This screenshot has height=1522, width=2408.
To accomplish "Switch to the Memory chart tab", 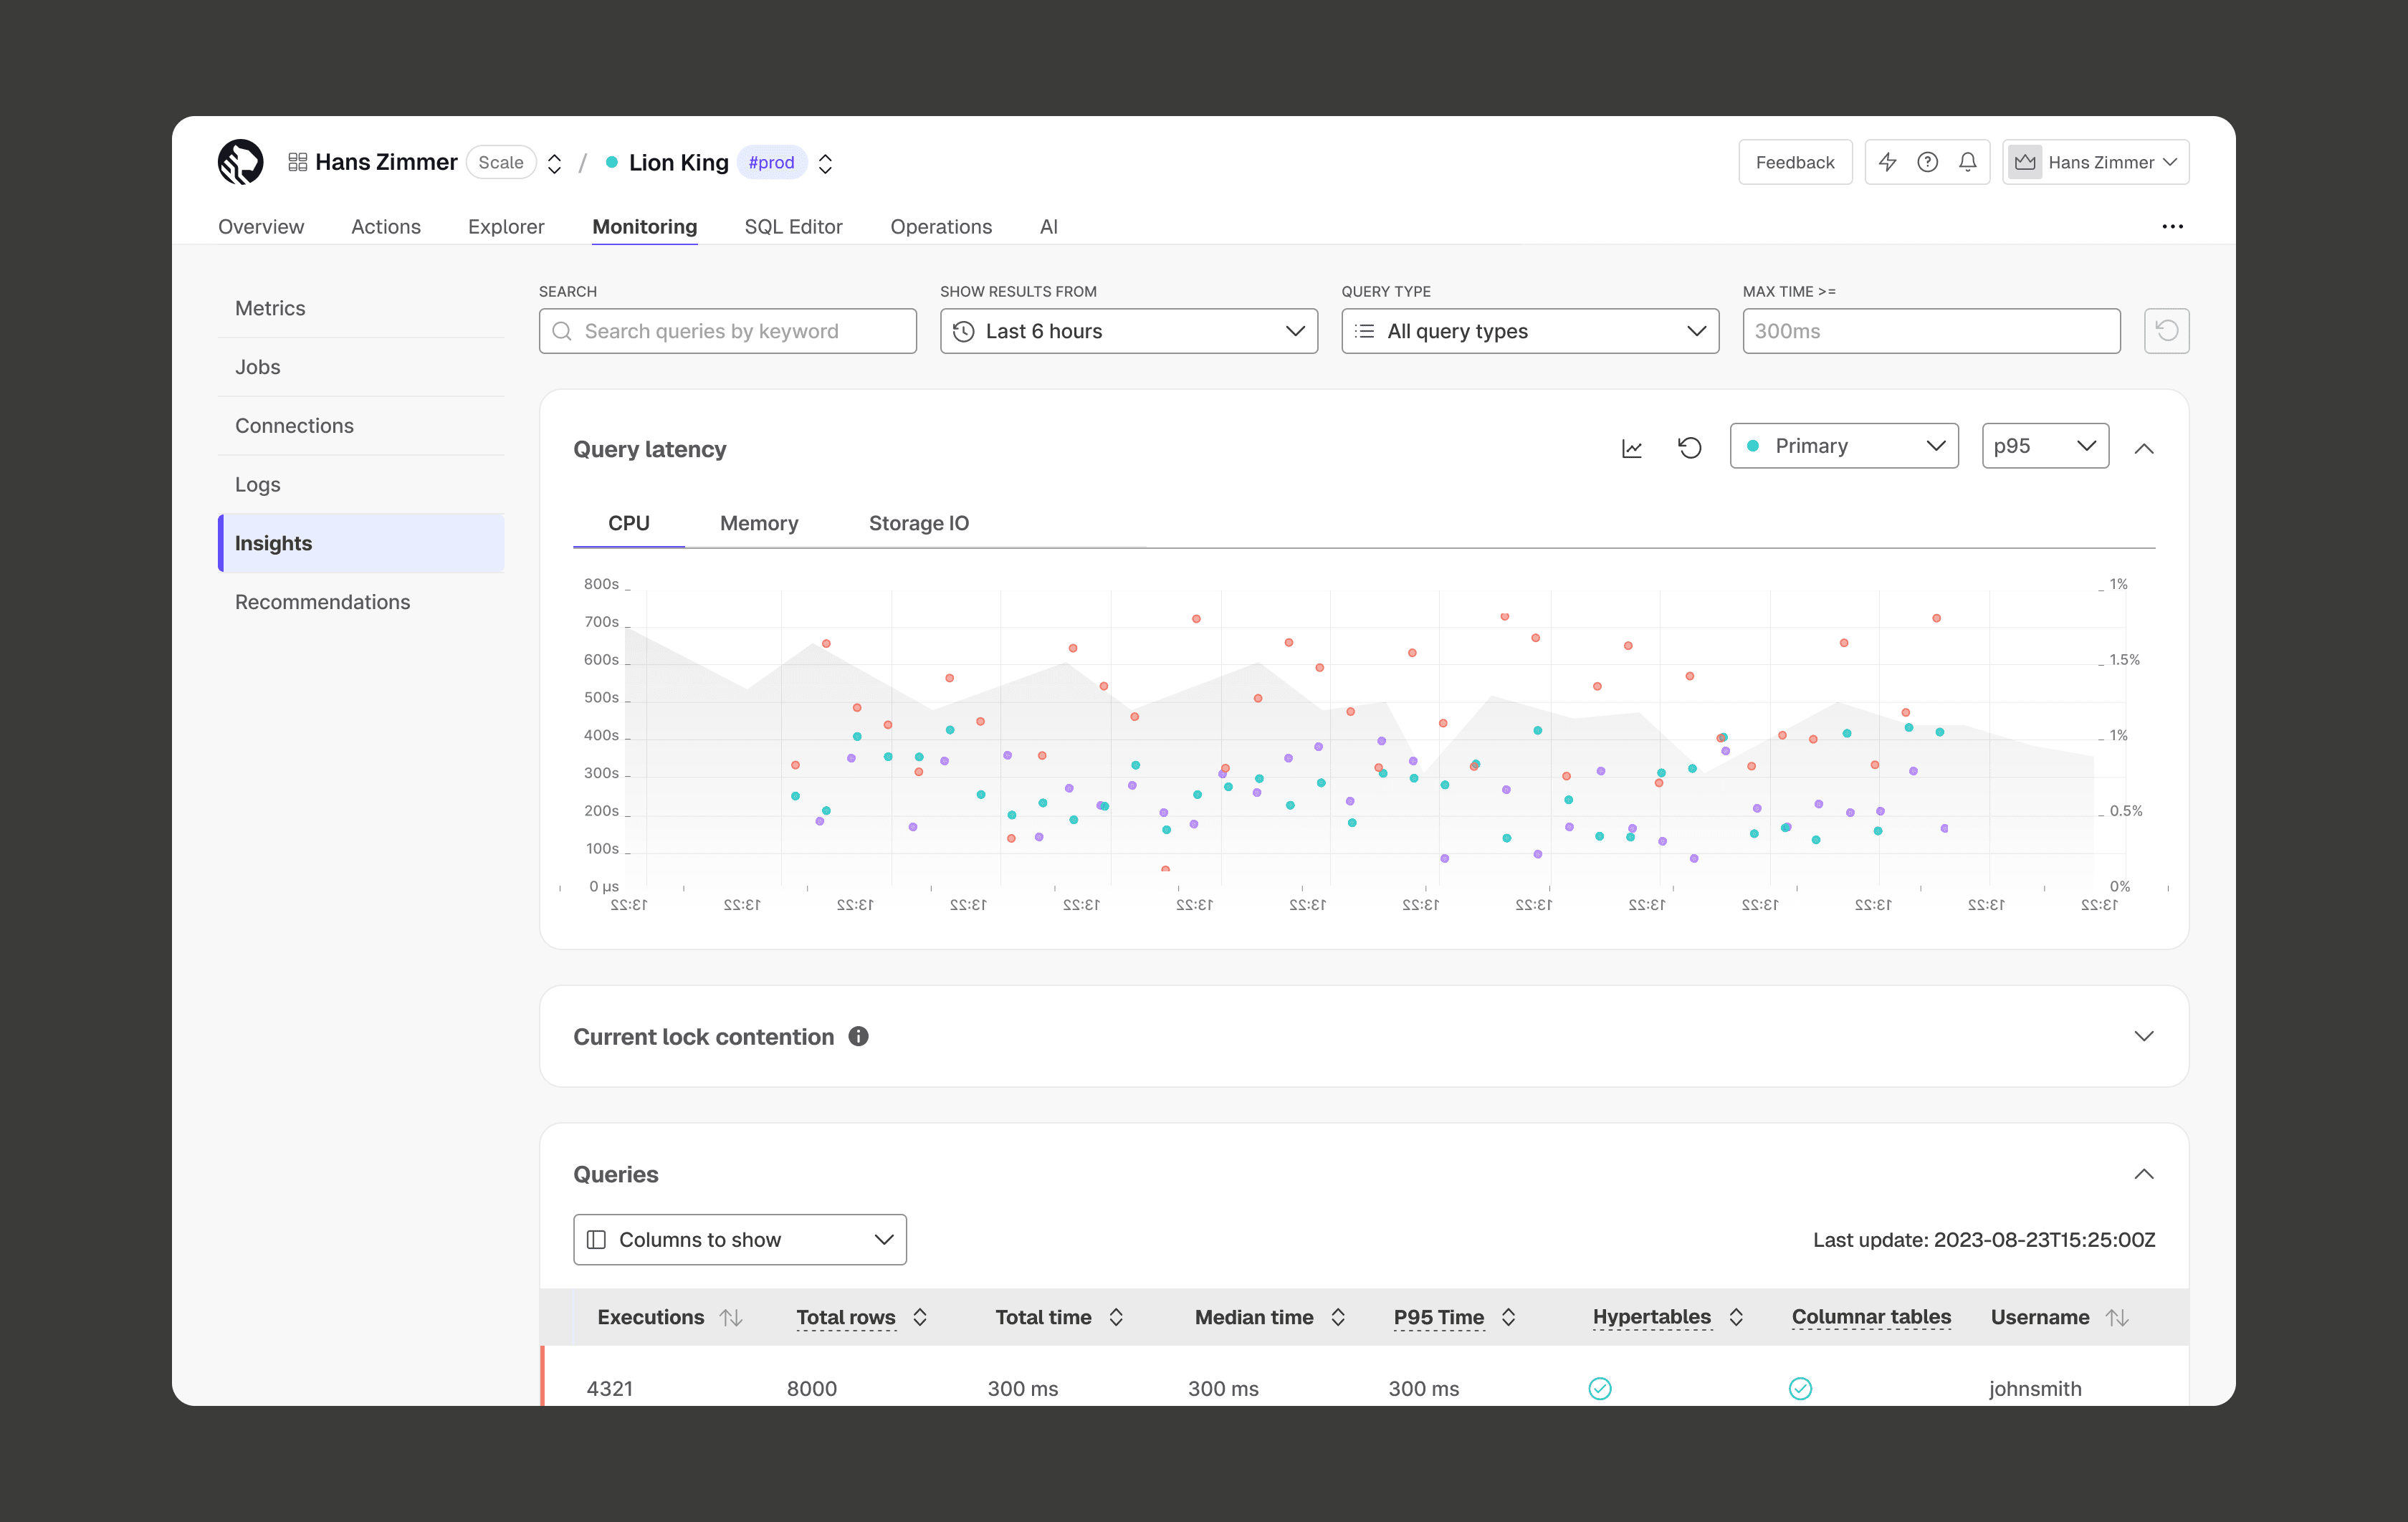I will [759, 523].
